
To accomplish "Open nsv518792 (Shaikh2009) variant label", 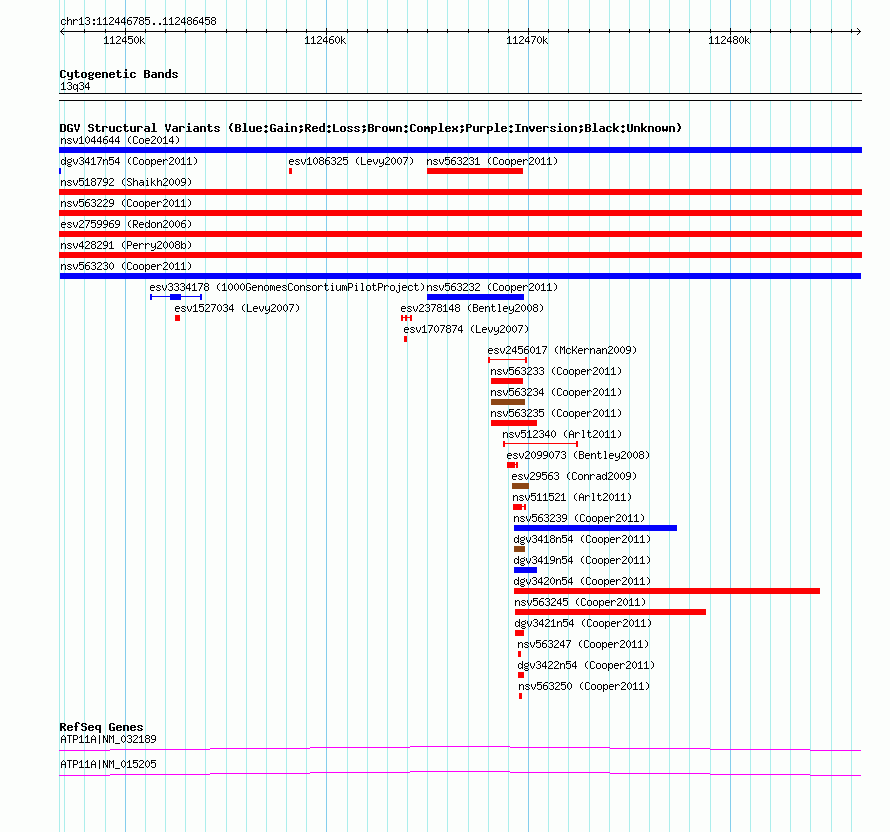I will (x=126, y=182).
